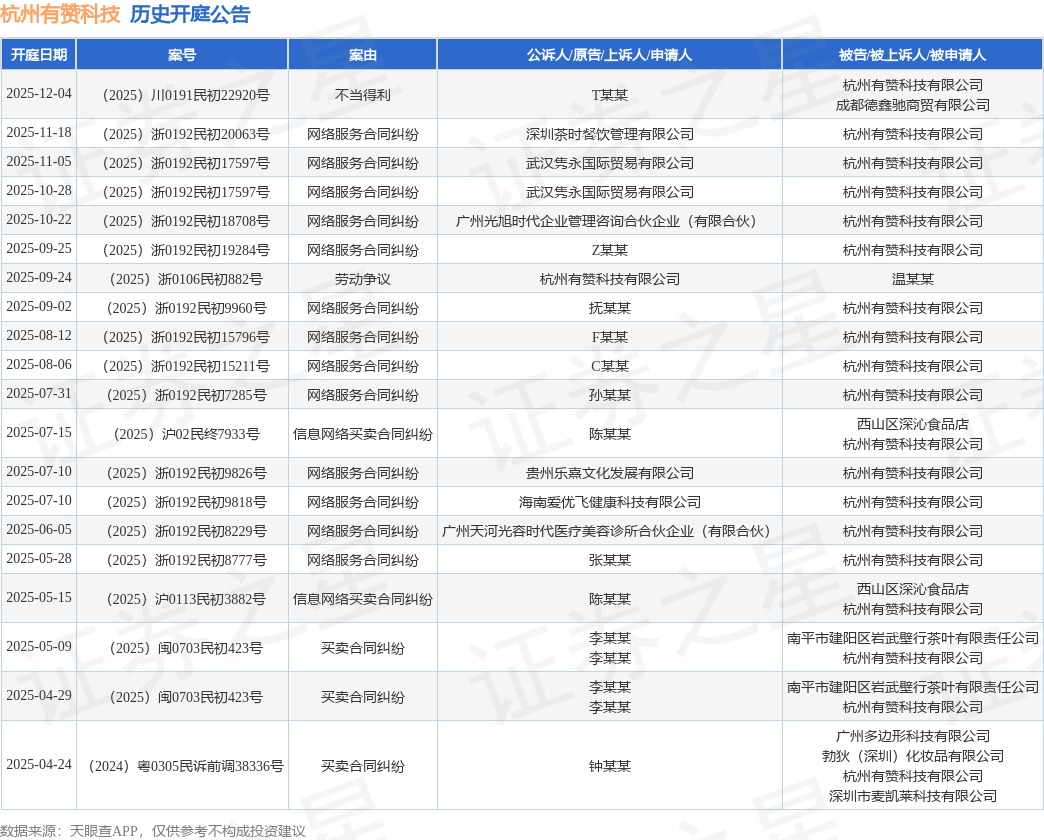Click the 数据来源 footer note
The width and height of the screenshot is (1044, 840).
(152, 831)
